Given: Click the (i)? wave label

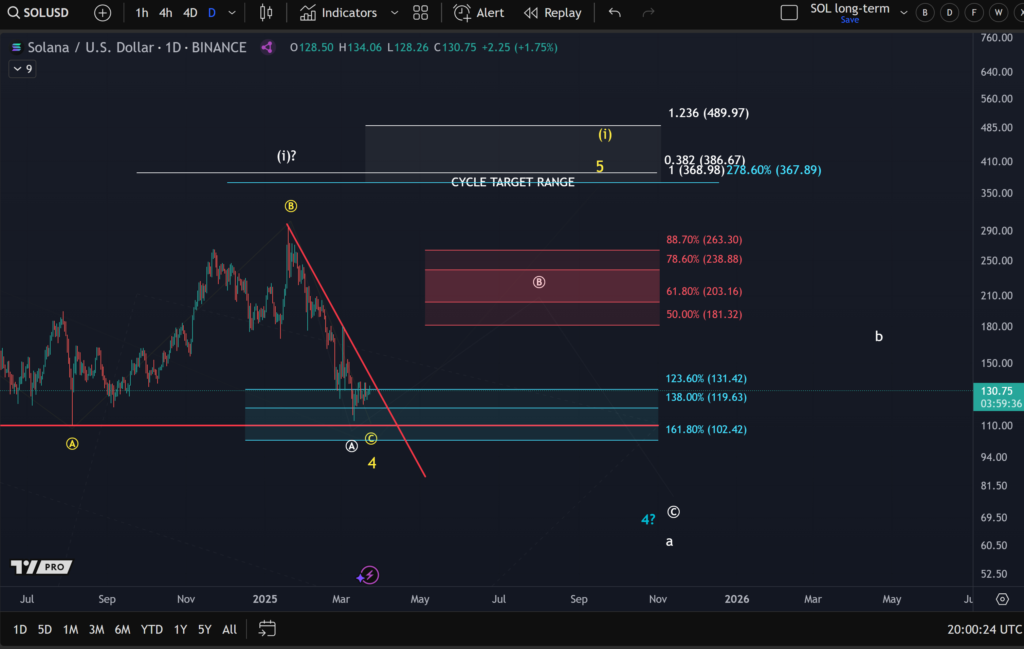Looking at the screenshot, I should [286, 156].
